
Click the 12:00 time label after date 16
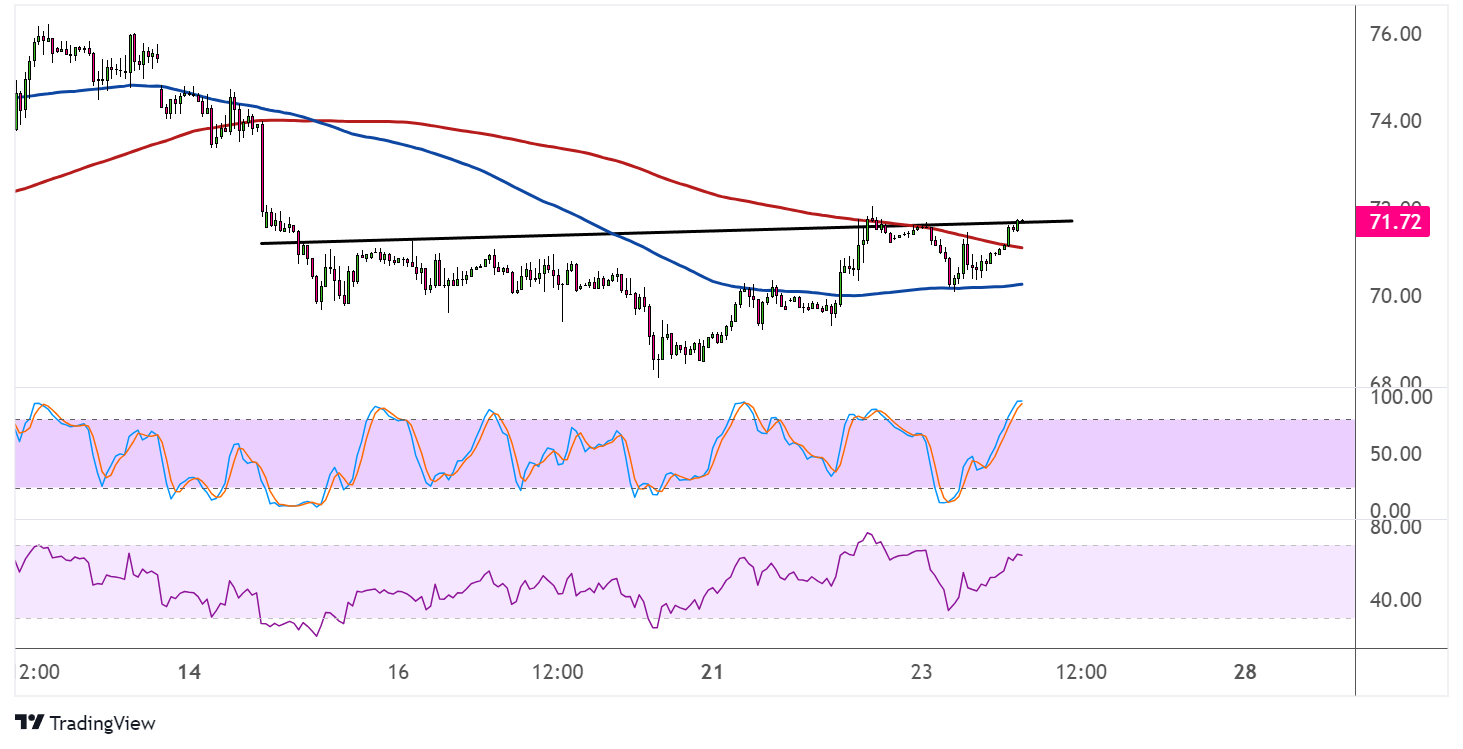557,672
